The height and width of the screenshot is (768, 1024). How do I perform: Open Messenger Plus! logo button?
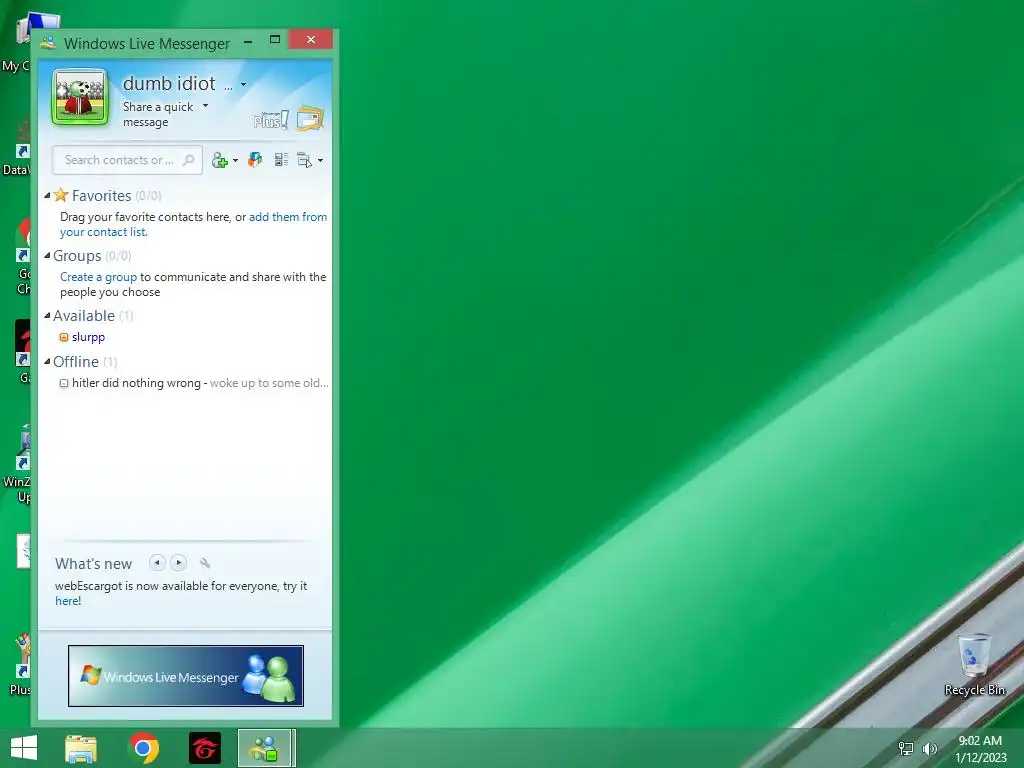[270, 120]
